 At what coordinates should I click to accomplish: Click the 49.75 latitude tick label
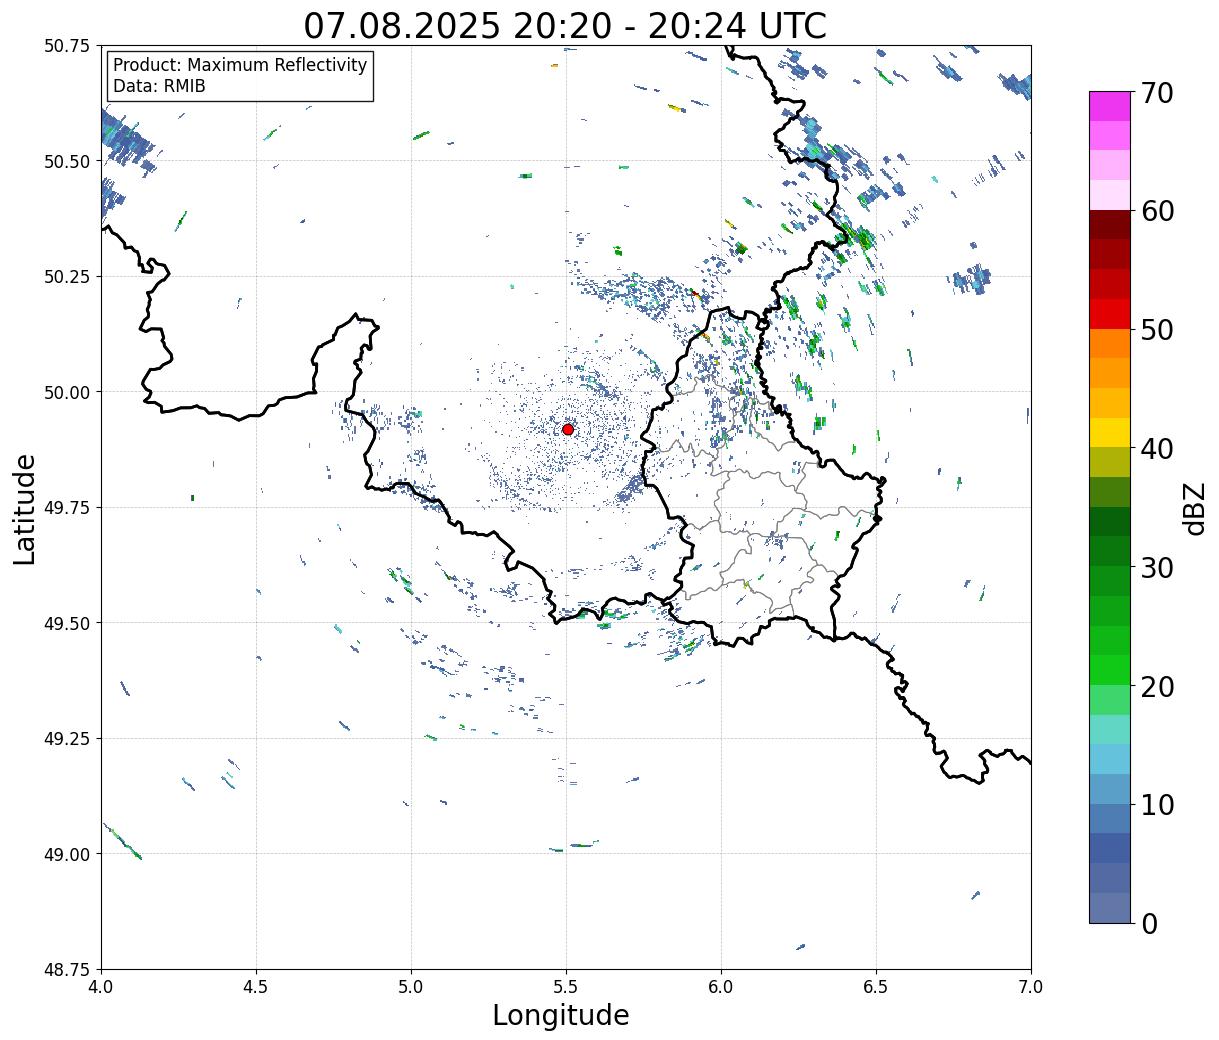(x=67, y=508)
